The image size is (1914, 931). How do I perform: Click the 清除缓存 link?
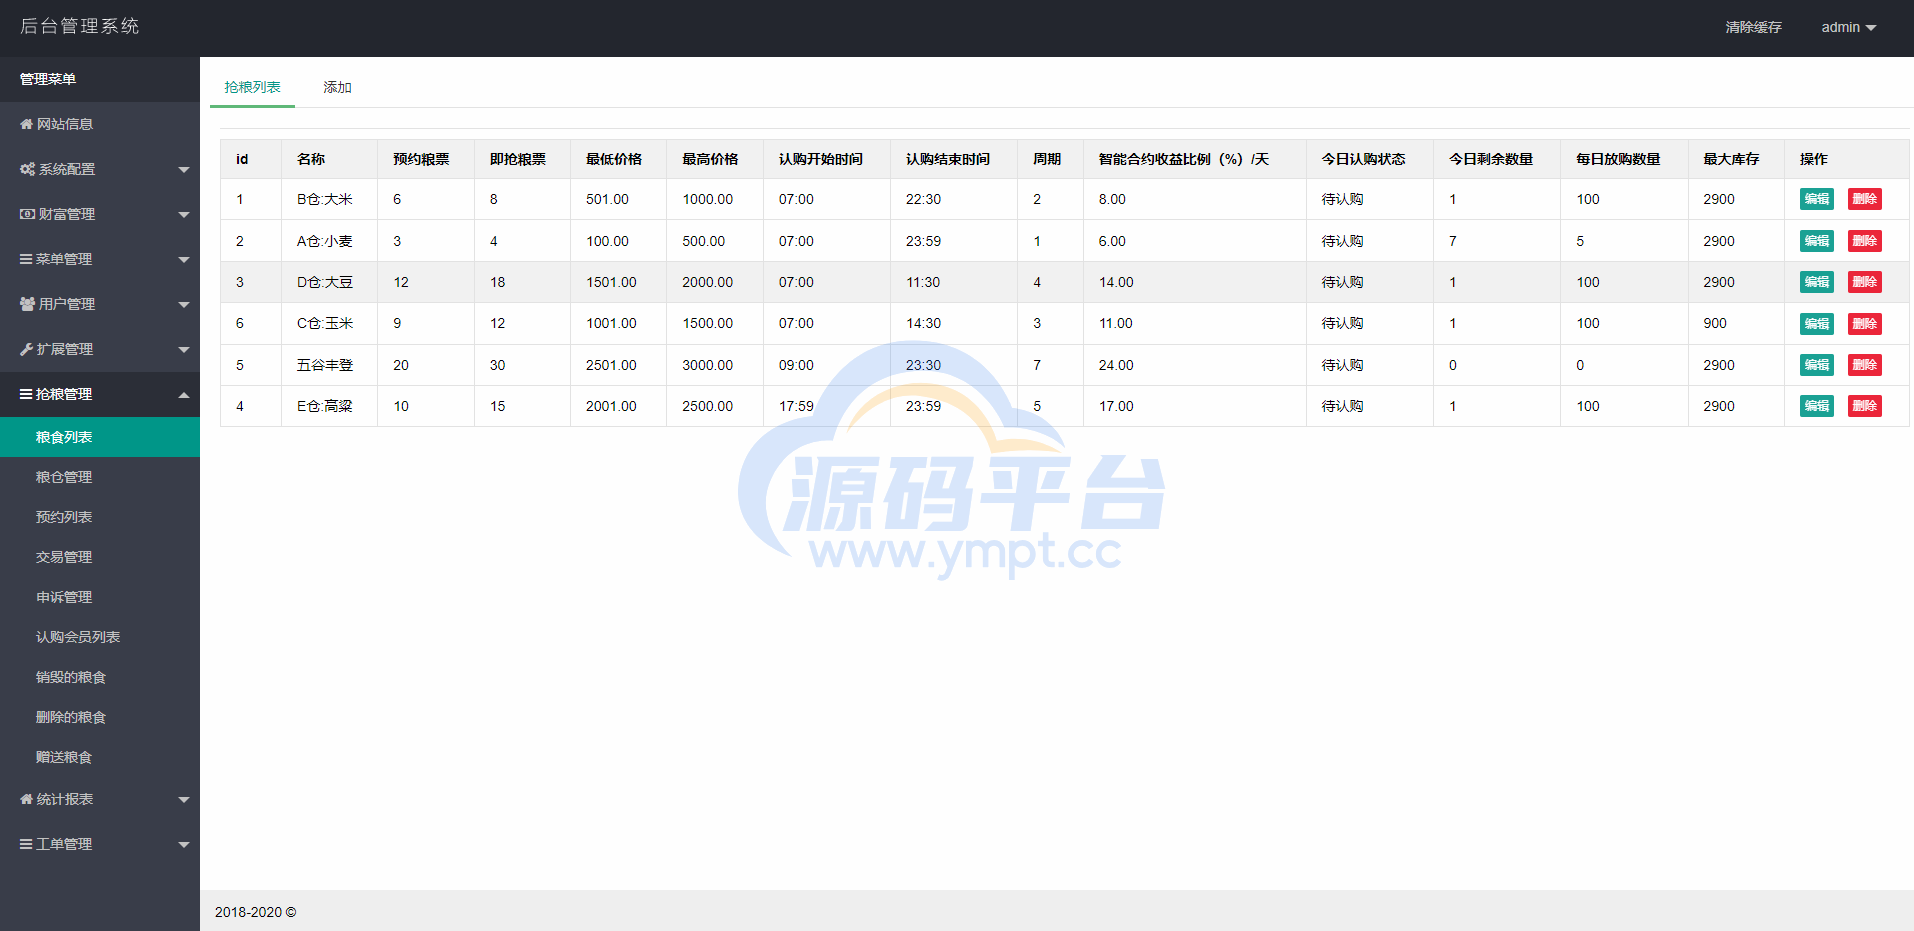1753,27
